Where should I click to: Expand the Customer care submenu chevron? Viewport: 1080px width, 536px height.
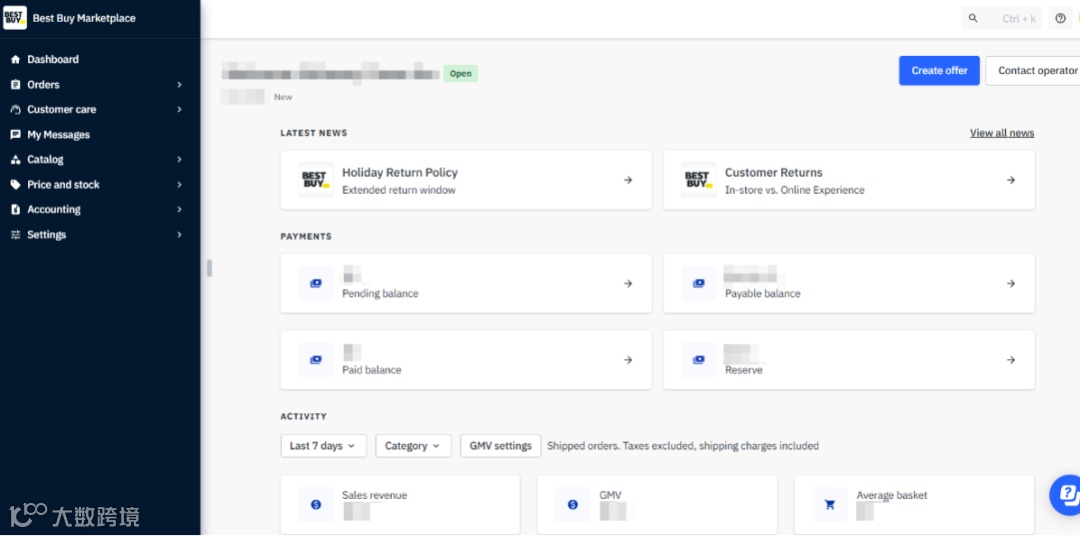click(x=179, y=110)
